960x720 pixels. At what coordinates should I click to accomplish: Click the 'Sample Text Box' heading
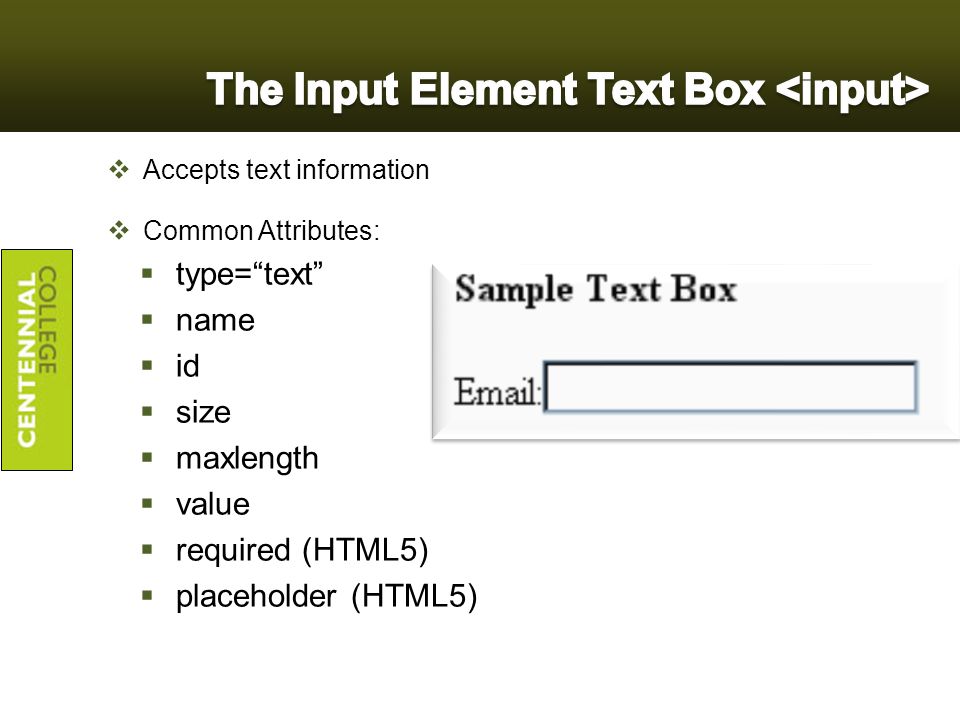click(596, 289)
